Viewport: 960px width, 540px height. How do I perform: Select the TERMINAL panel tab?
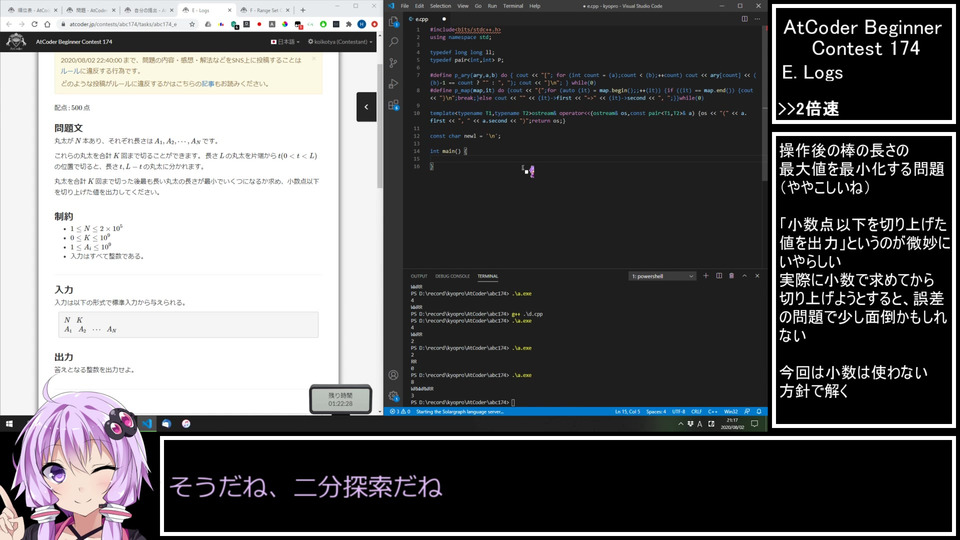(488, 276)
